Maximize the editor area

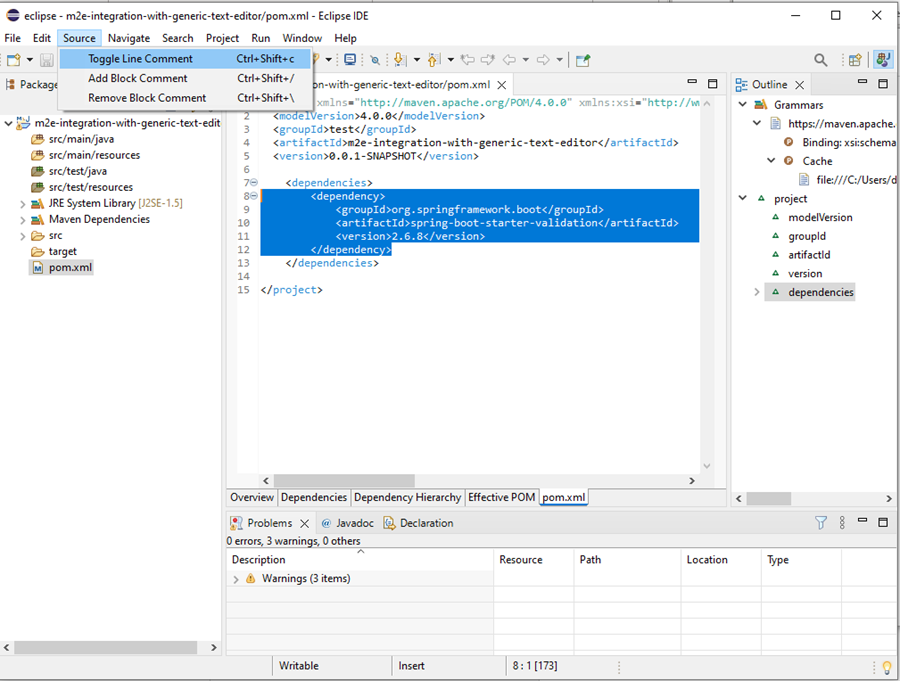713,84
